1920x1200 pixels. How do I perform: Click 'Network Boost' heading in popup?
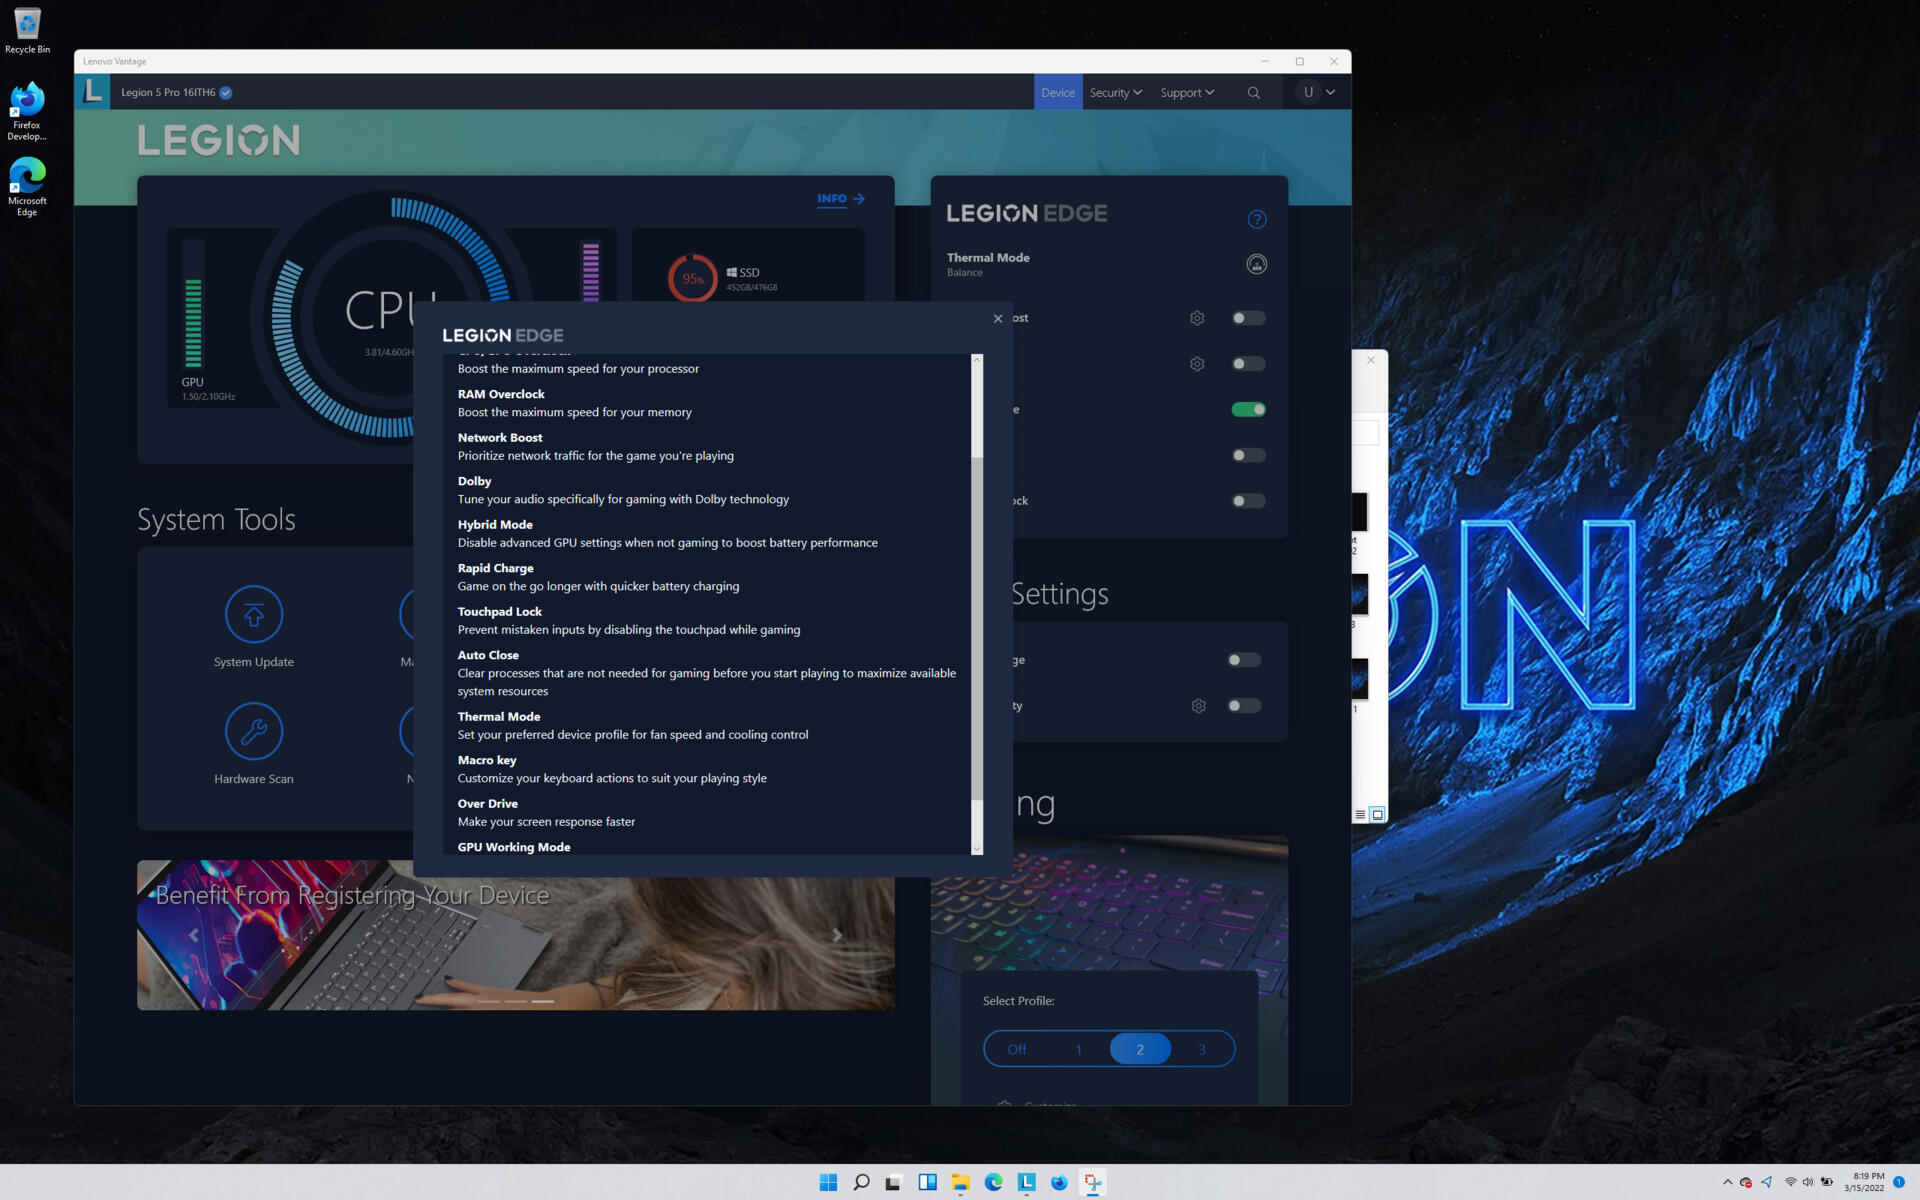[500, 438]
